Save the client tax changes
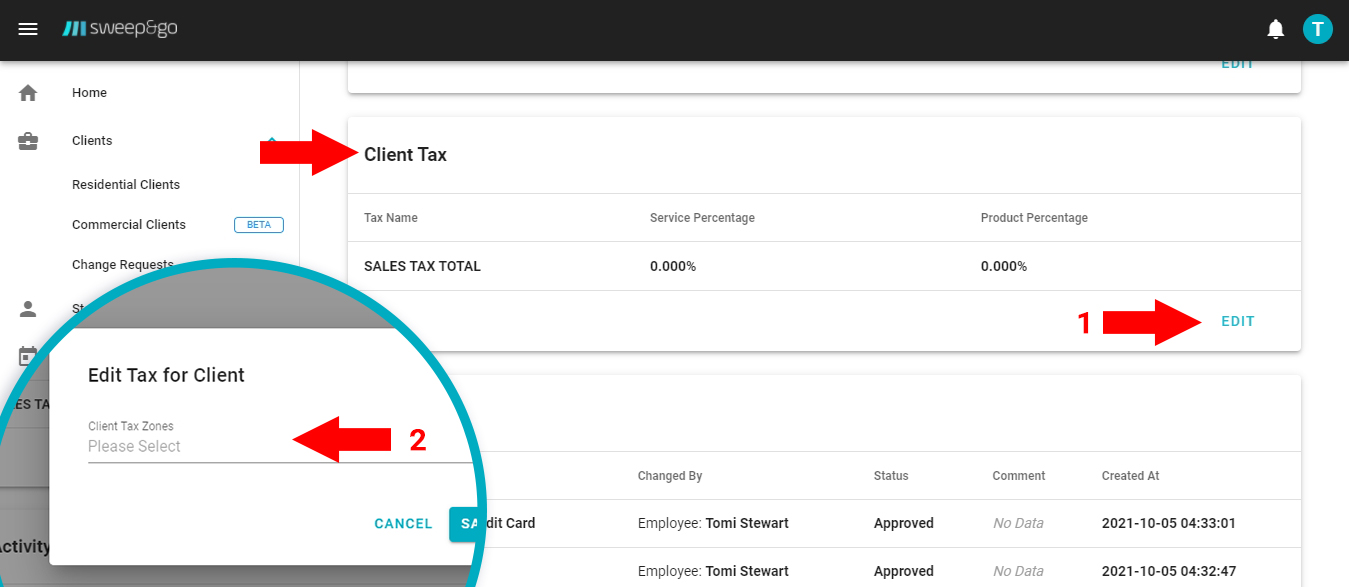Image resolution: width=1349 pixels, height=587 pixels. click(466, 523)
